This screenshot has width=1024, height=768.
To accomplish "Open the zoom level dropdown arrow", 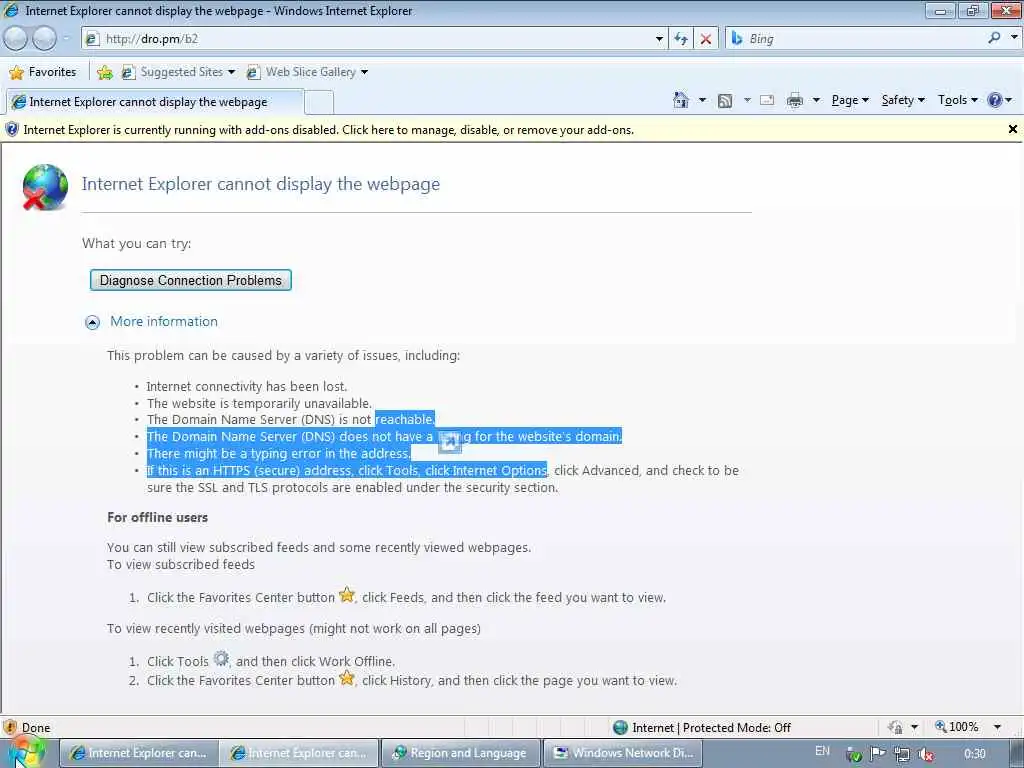I will [997, 727].
